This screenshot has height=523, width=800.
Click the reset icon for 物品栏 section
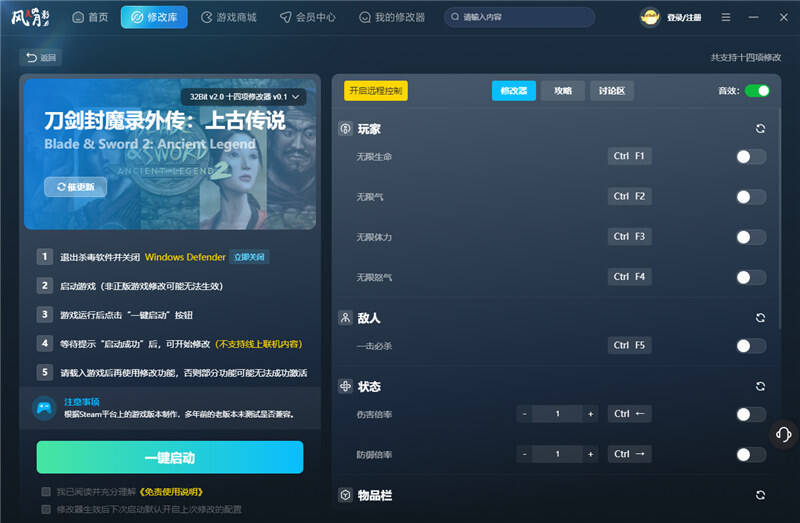760,495
